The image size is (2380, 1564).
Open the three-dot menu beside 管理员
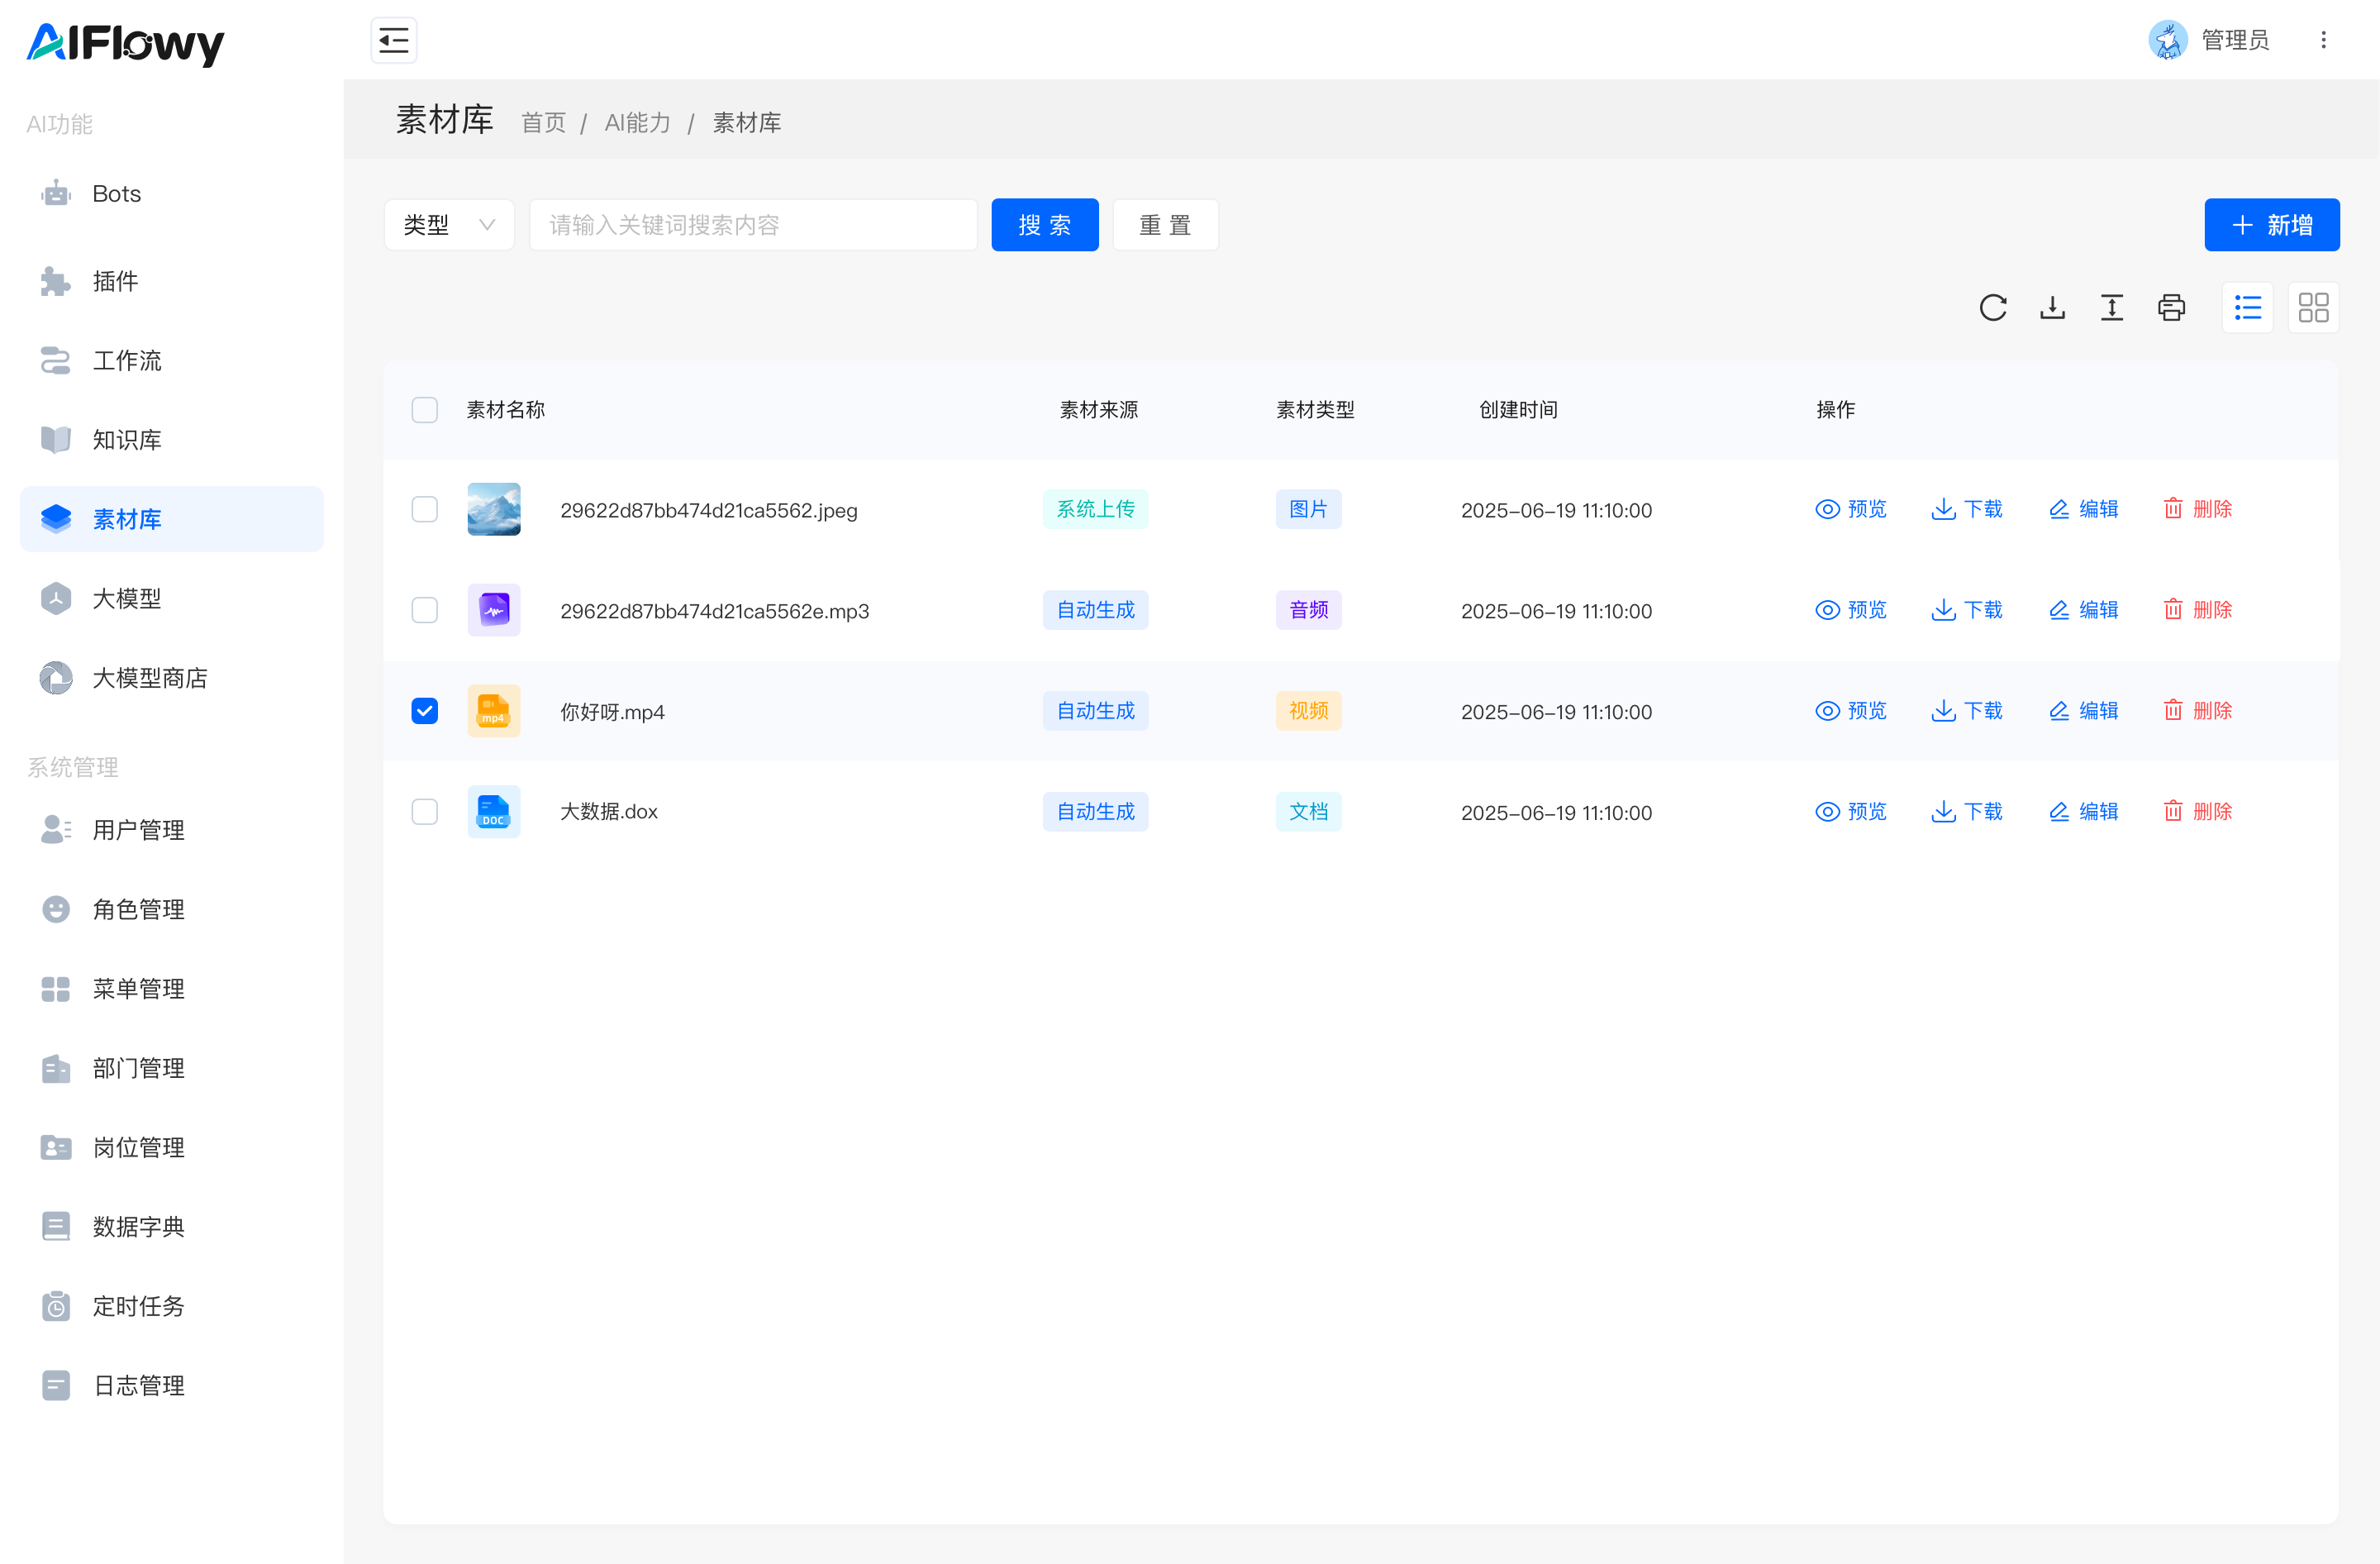click(2323, 39)
